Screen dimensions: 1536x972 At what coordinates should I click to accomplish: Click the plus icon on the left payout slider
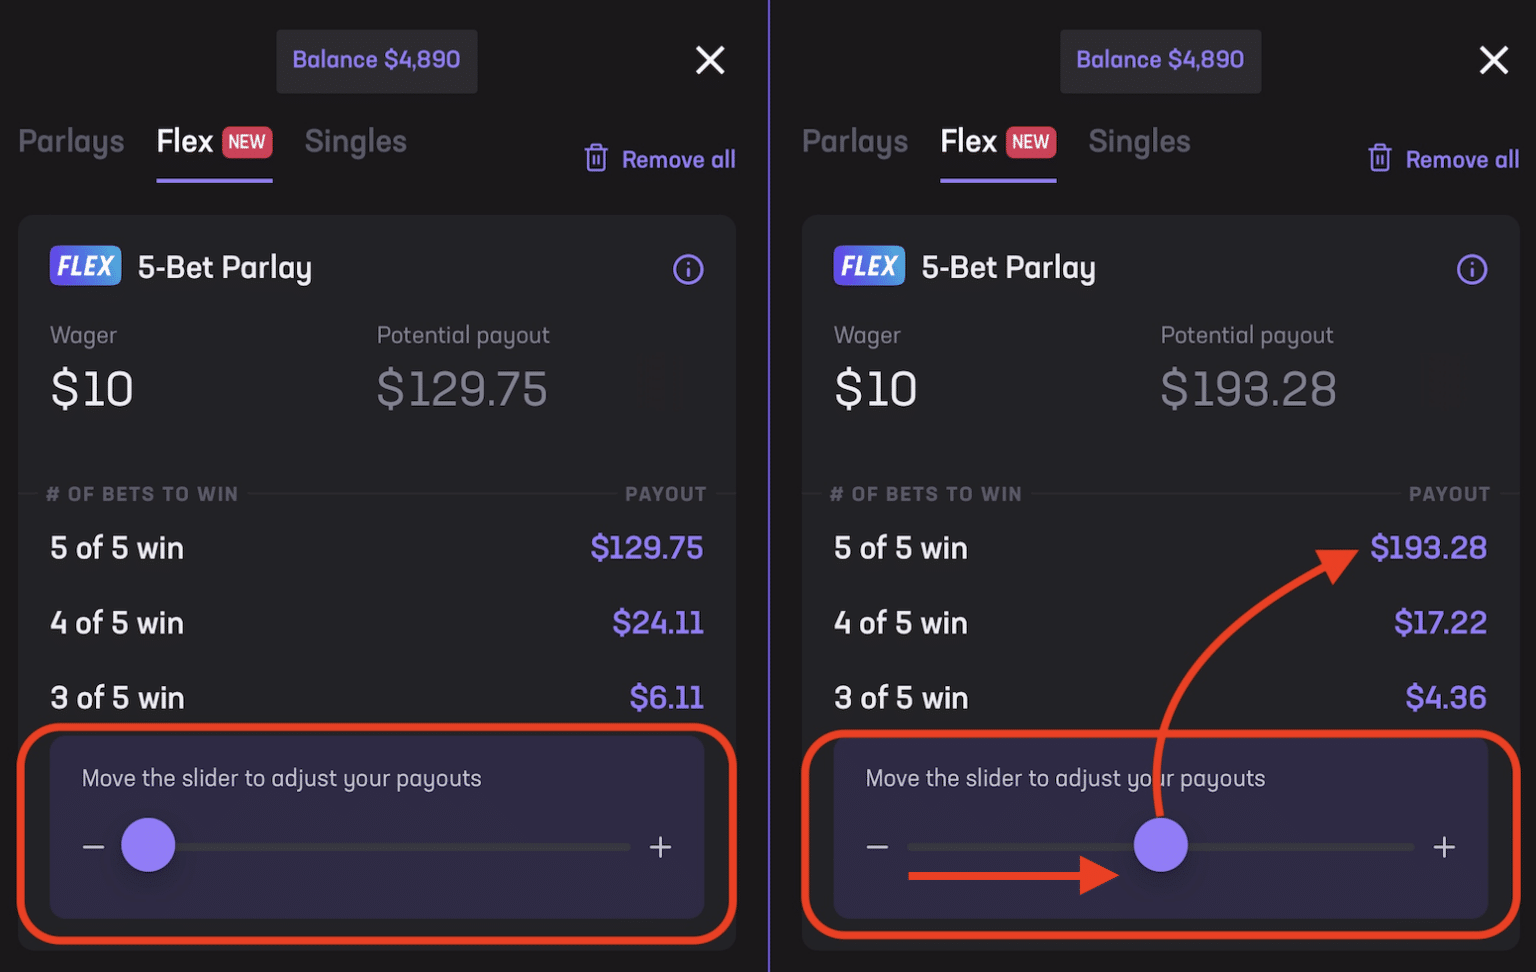pos(660,846)
